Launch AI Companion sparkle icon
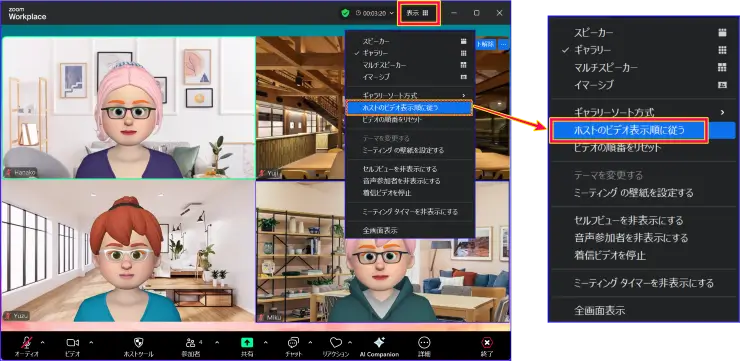Screen dimensions: 740x361 tap(379, 343)
